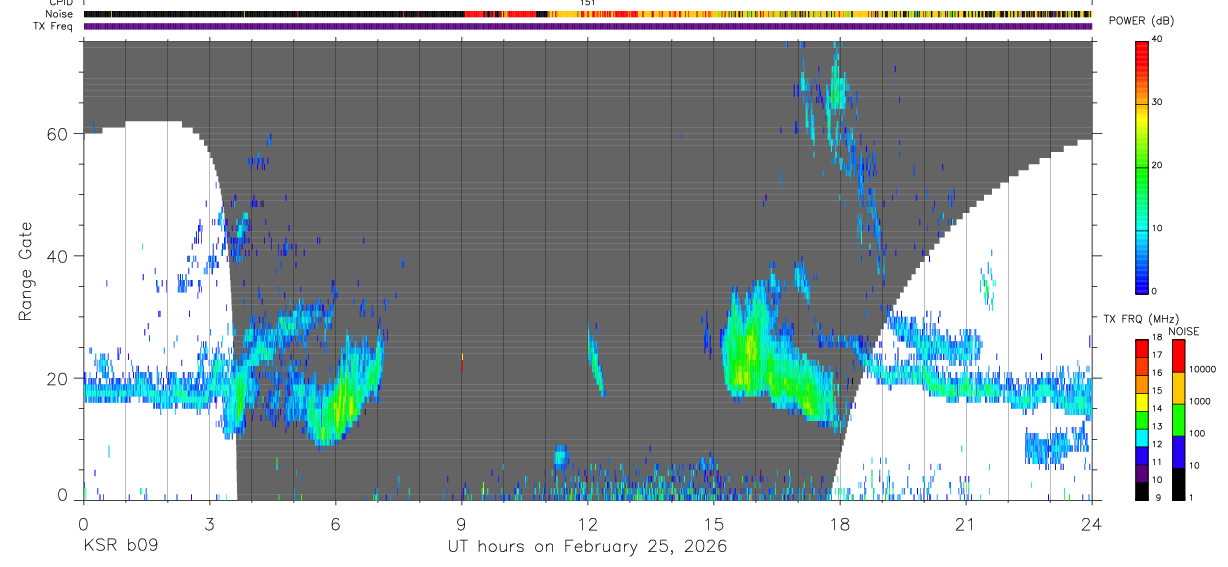This screenshot has height=567, width=1228.
Task: Pick the blue bottom region of power colorbar
Action: coord(1141,275)
